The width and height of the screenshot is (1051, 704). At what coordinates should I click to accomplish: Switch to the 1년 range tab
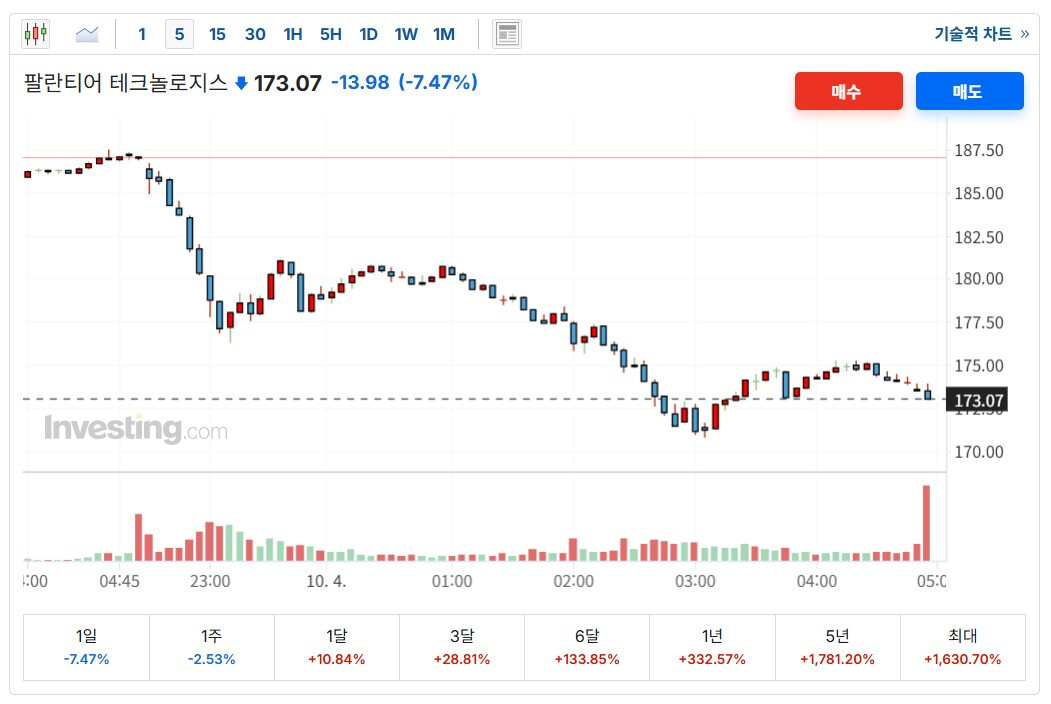712,647
